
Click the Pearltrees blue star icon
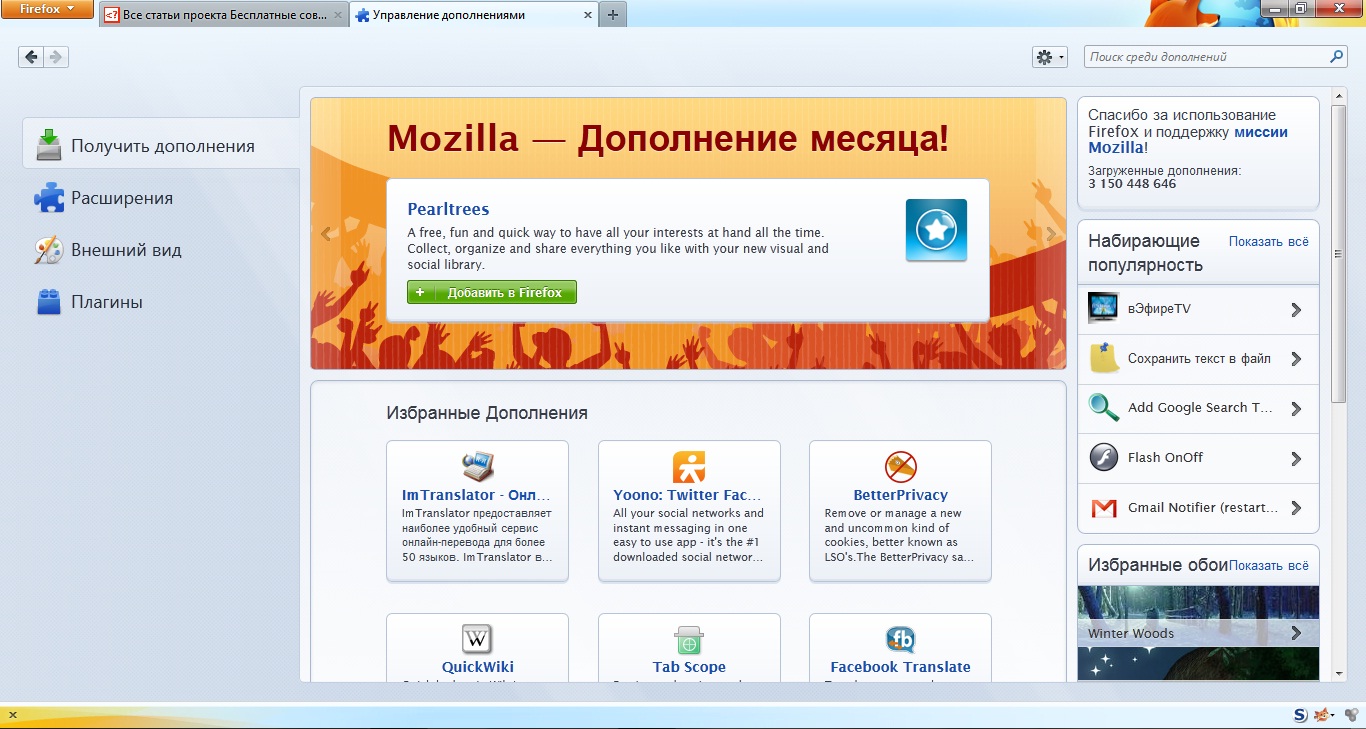point(936,230)
